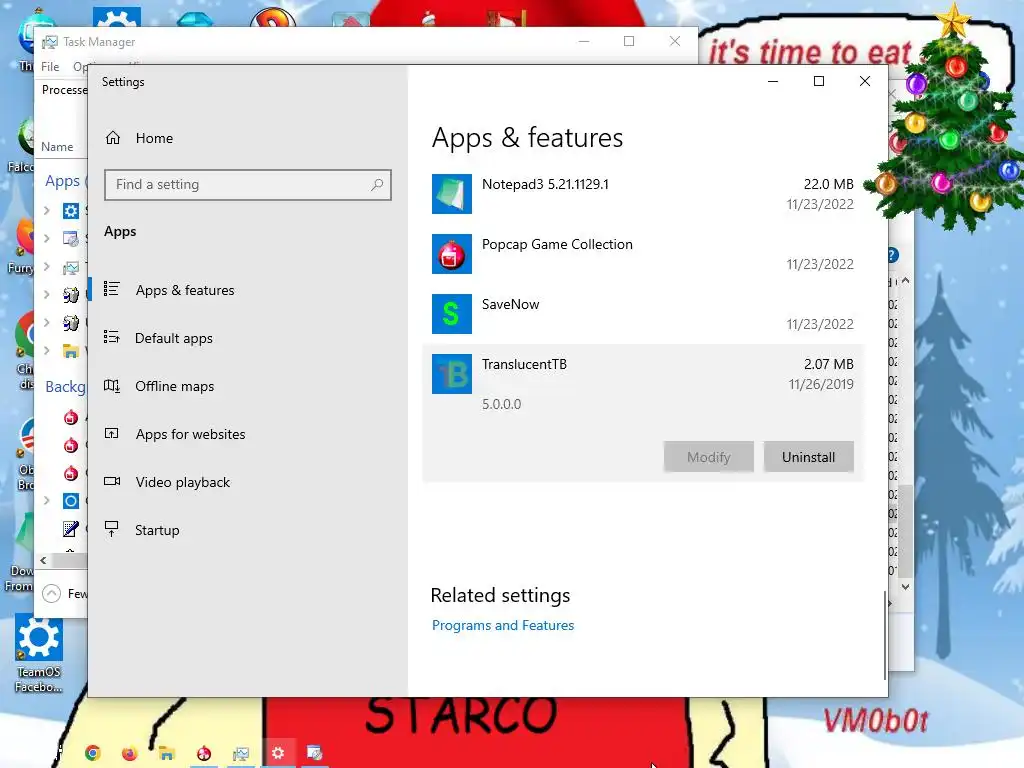Click the Home label in Settings

pyautogui.click(x=154, y=138)
